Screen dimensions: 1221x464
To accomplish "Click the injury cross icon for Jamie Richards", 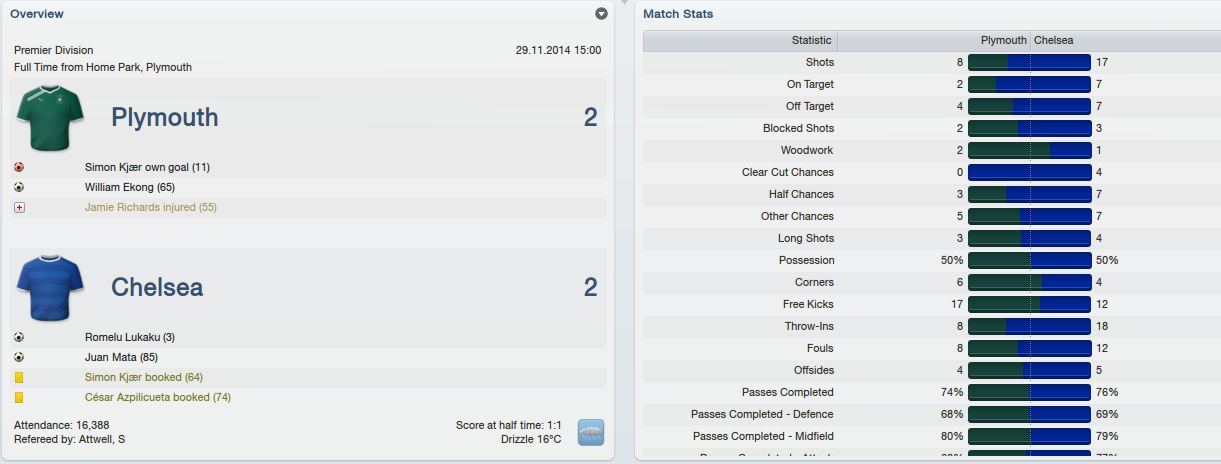I will click(x=19, y=207).
